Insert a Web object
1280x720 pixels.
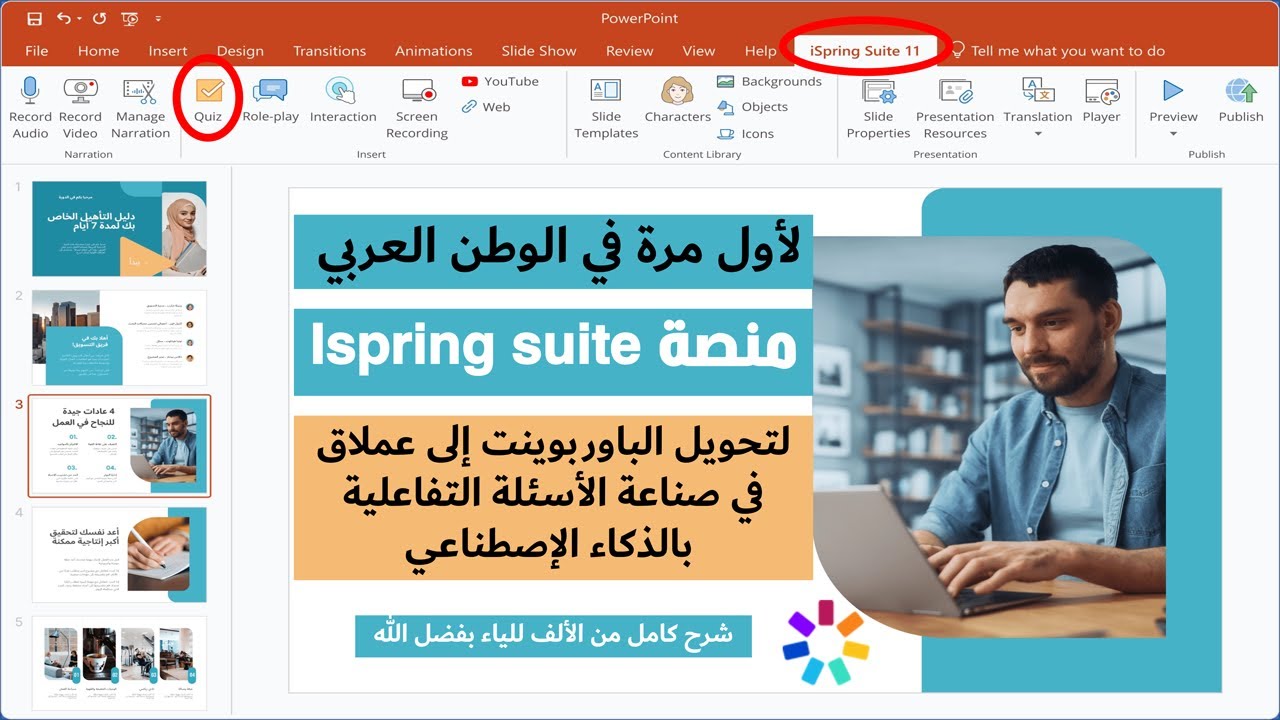point(486,107)
